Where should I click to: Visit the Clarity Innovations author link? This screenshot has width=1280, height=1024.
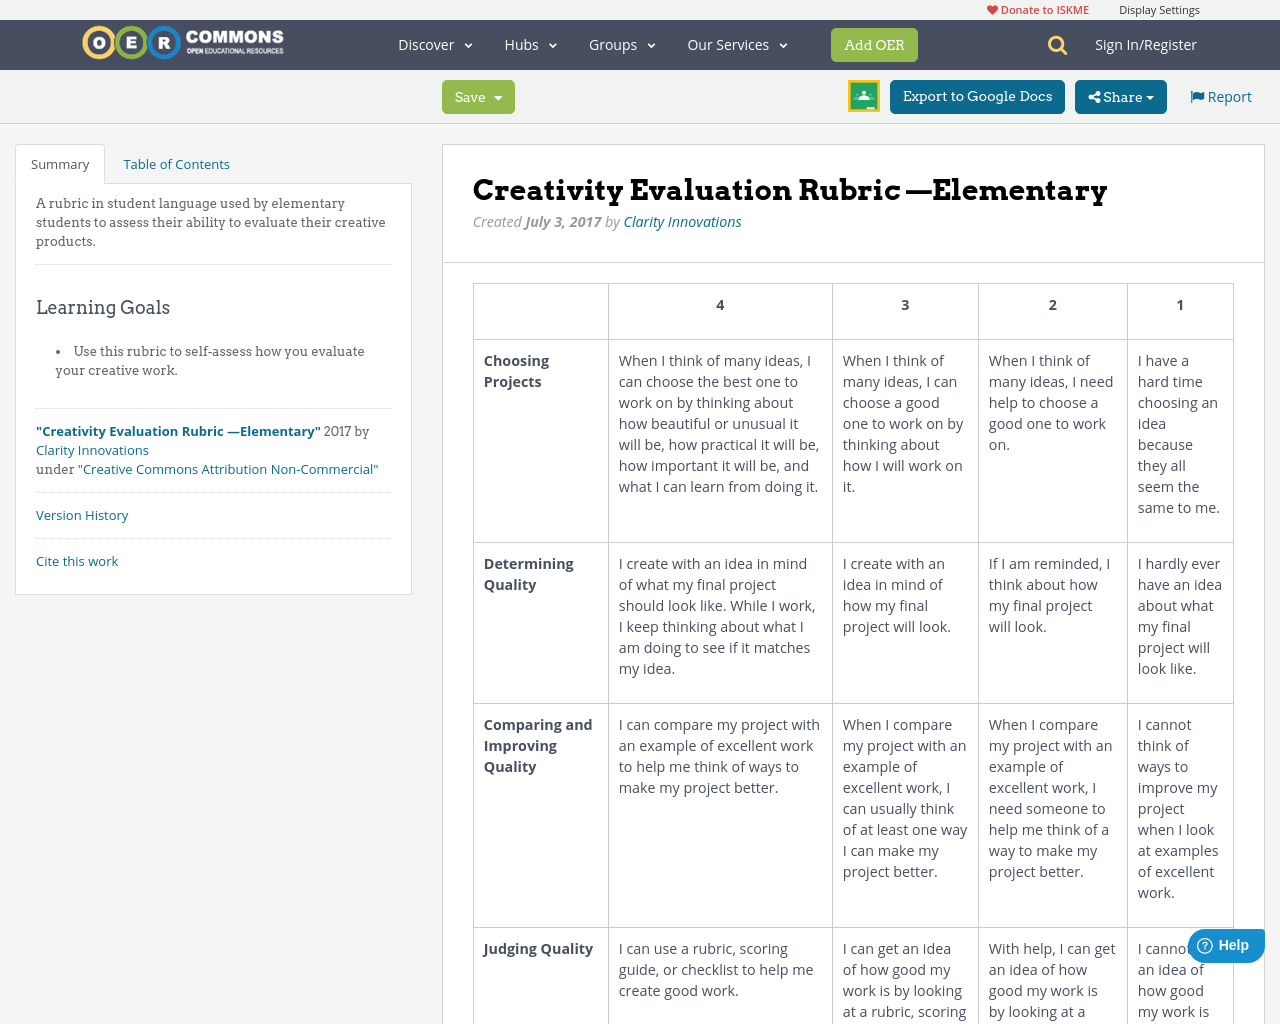pos(682,220)
